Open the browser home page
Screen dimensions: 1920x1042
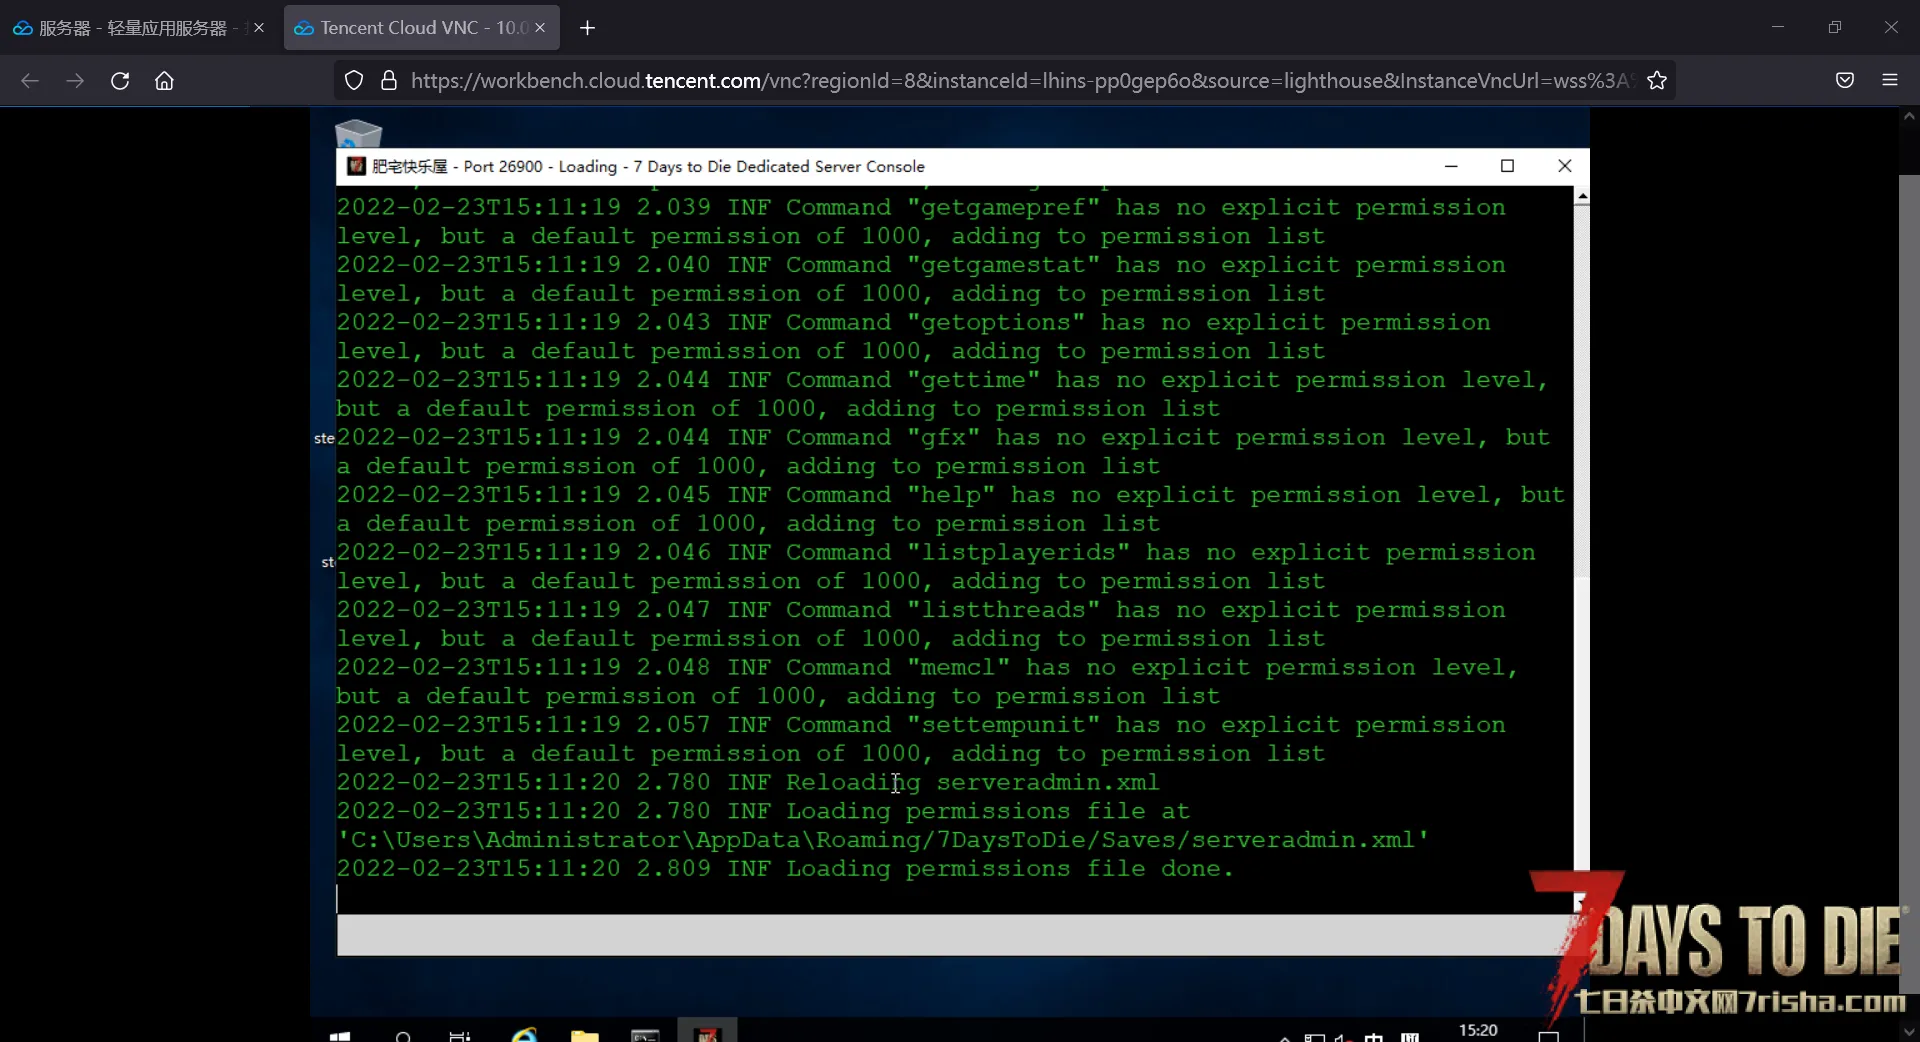tap(164, 81)
